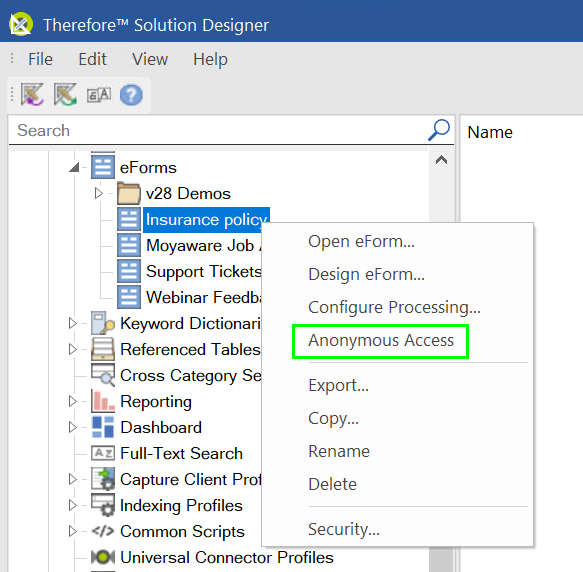Open Security... from context menu
583x572 pixels.
[x=344, y=529]
